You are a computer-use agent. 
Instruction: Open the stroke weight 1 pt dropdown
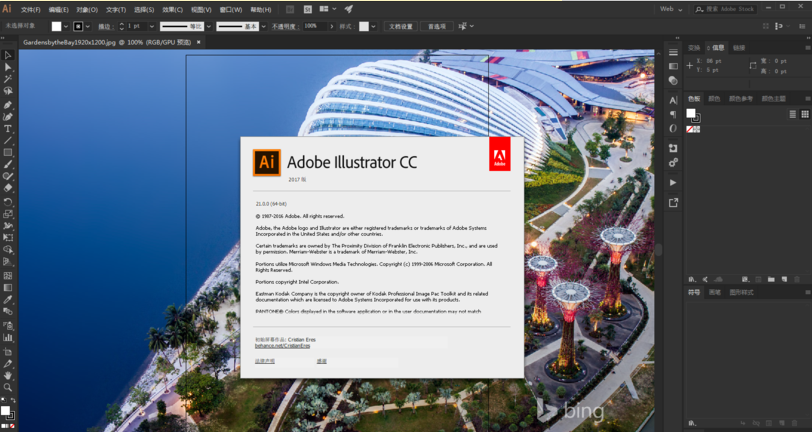[152, 26]
